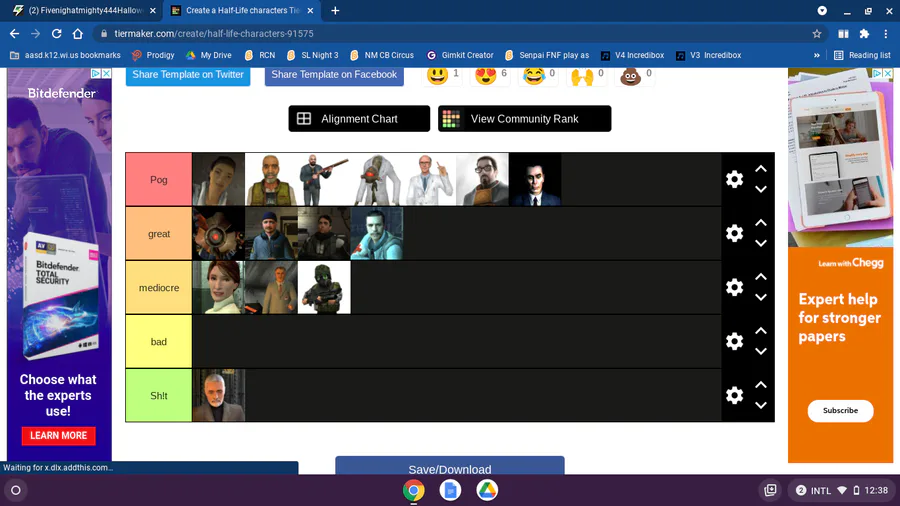The height and width of the screenshot is (506, 900).
Task: Select Dr. Kleiner image in Pog tier
Action: tap(429, 179)
